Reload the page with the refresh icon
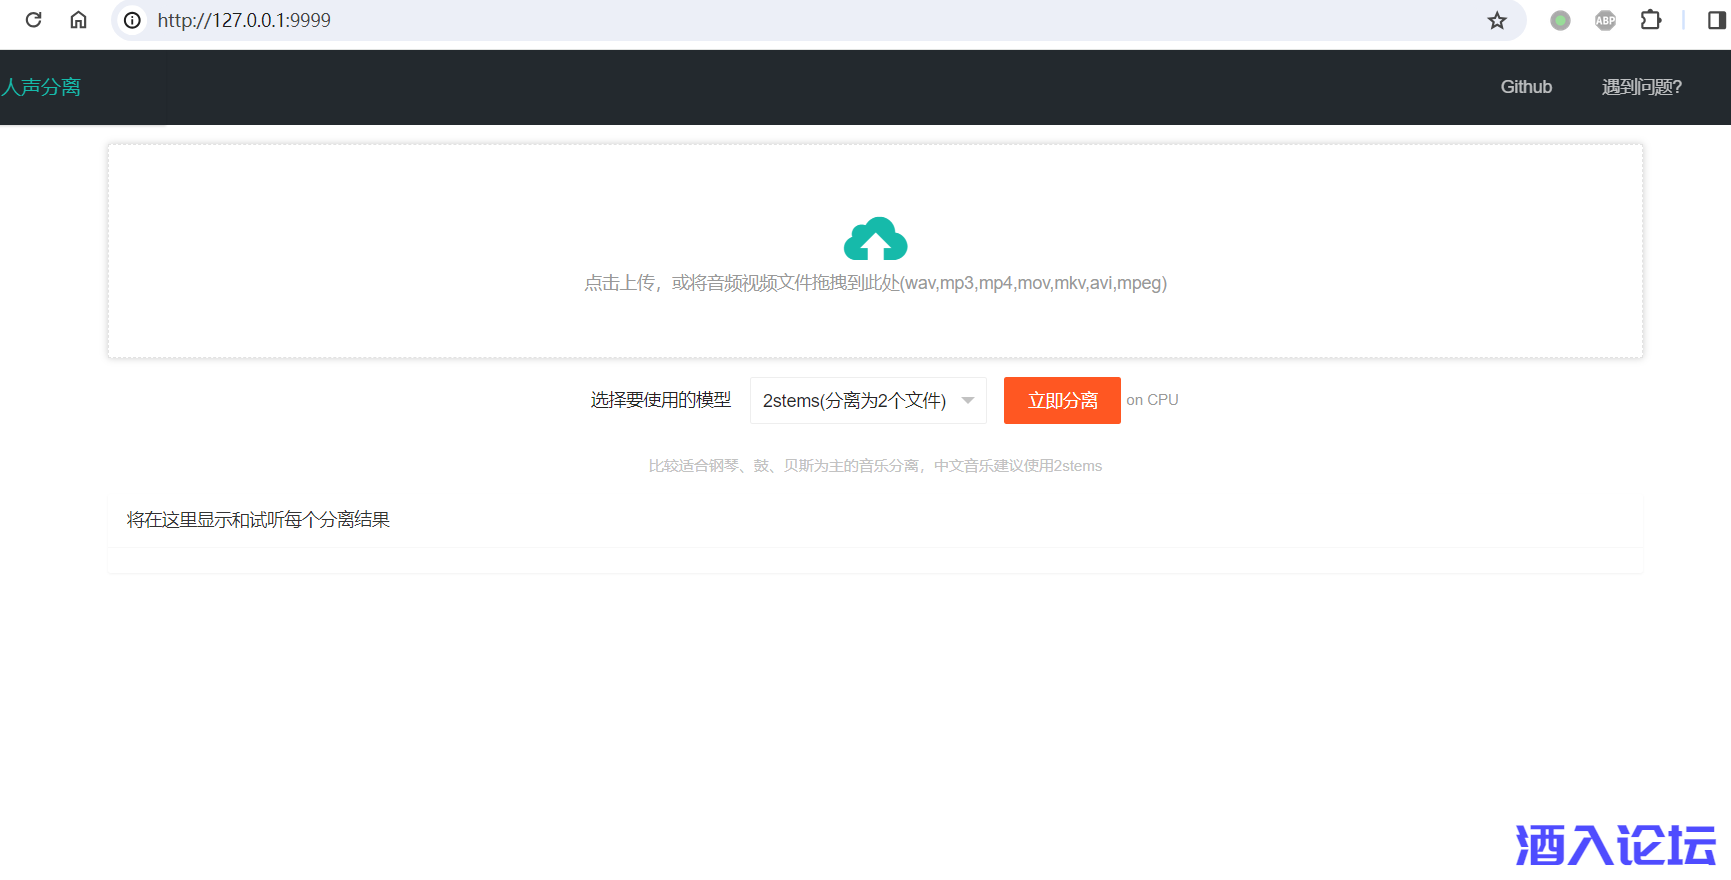Image resolution: width=1731 pixels, height=880 pixels. 33,20
